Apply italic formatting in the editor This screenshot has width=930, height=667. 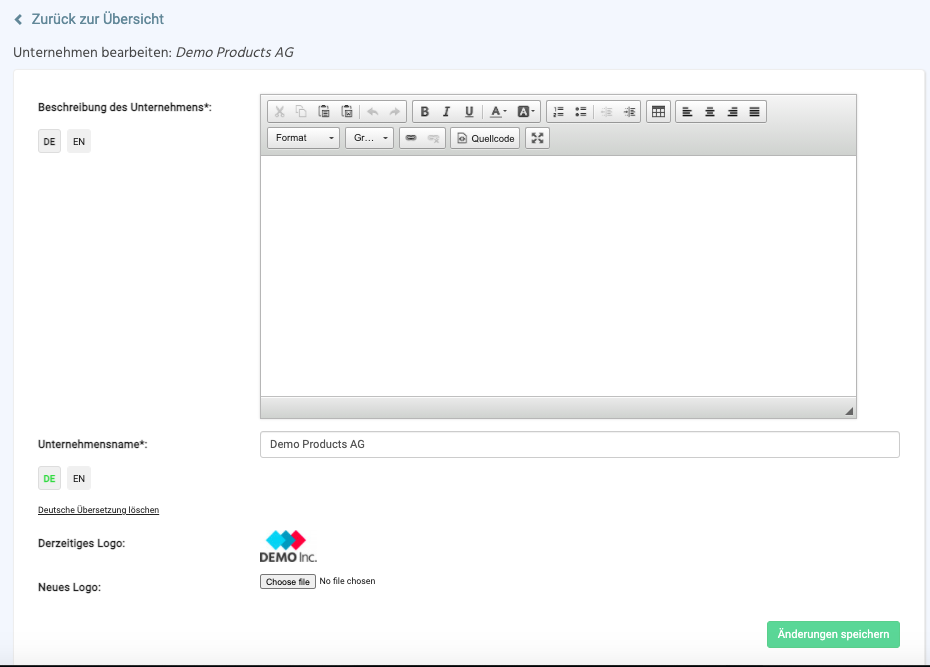tap(447, 112)
